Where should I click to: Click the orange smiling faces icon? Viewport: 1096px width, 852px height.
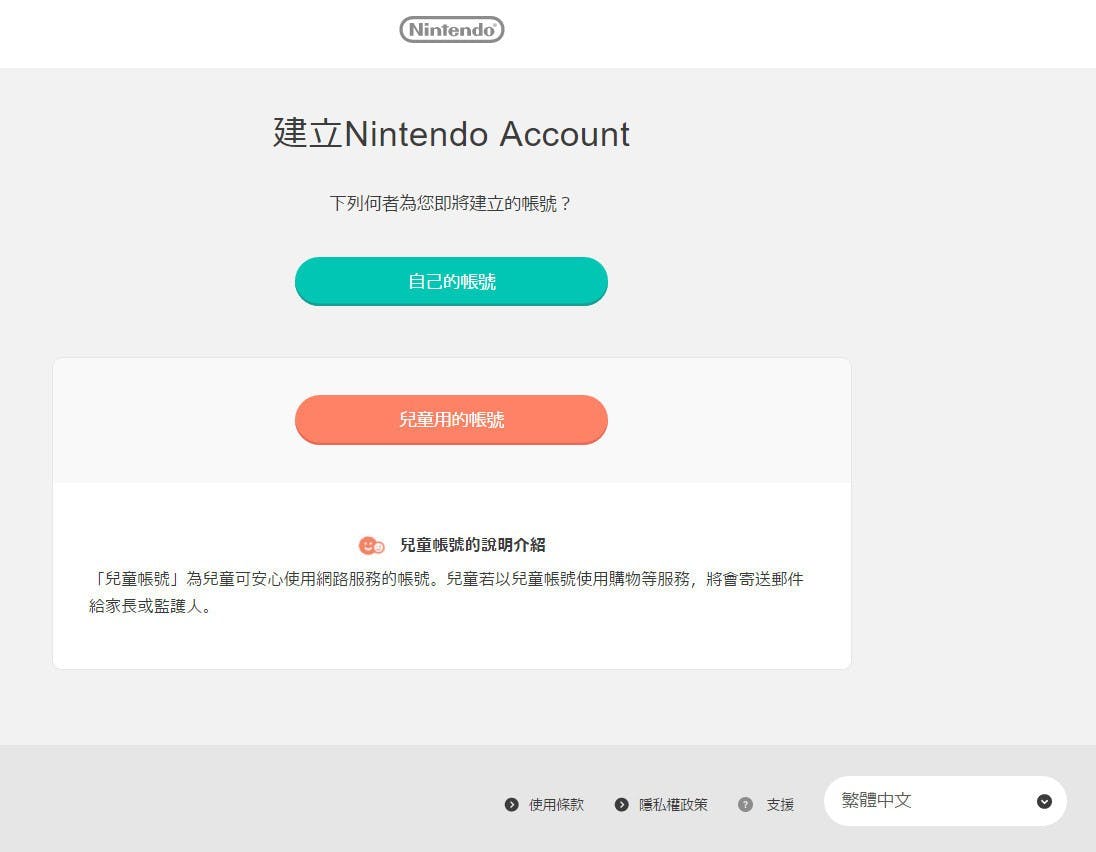[371, 545]
